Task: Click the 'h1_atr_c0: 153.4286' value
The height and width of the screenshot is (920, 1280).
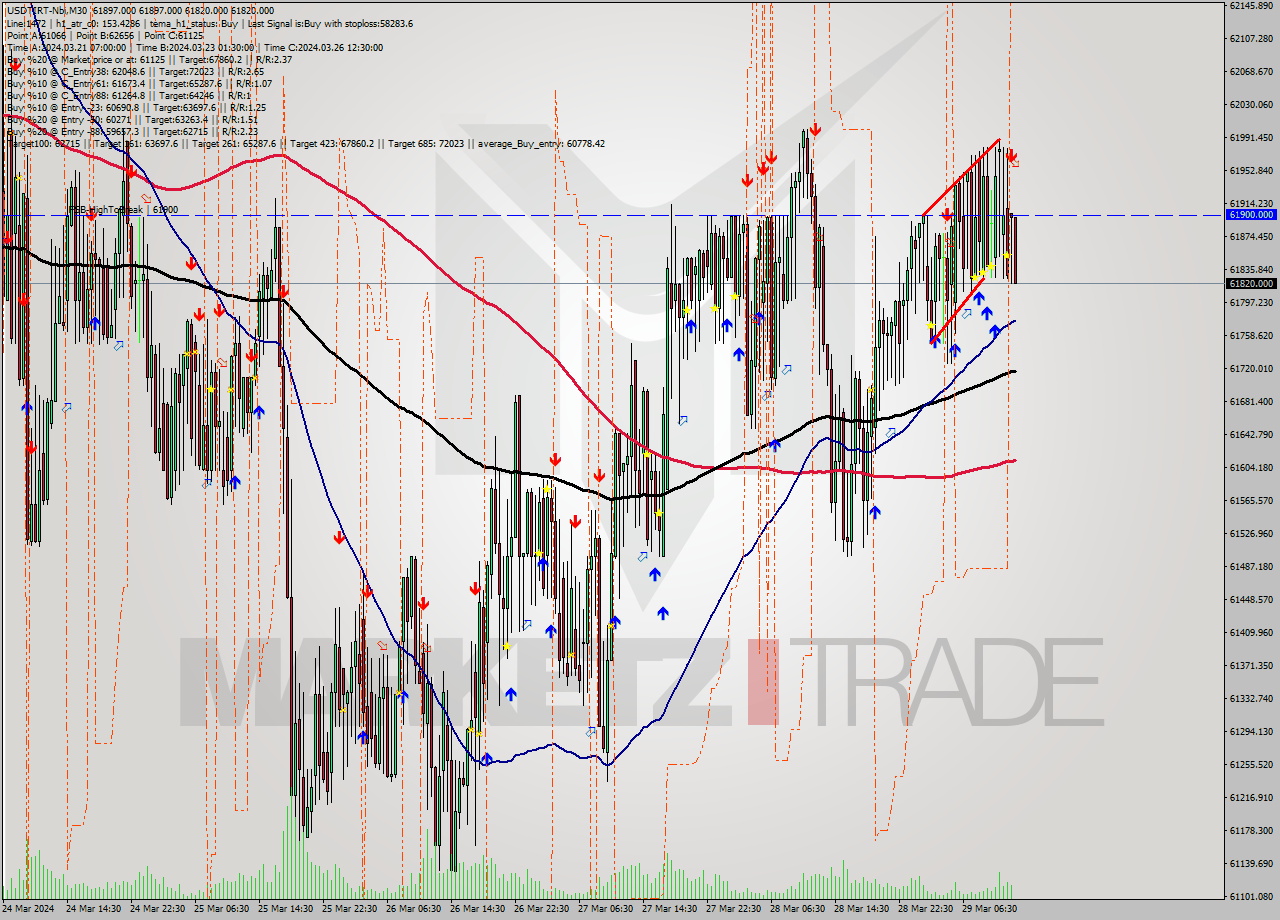Action: 99,23
